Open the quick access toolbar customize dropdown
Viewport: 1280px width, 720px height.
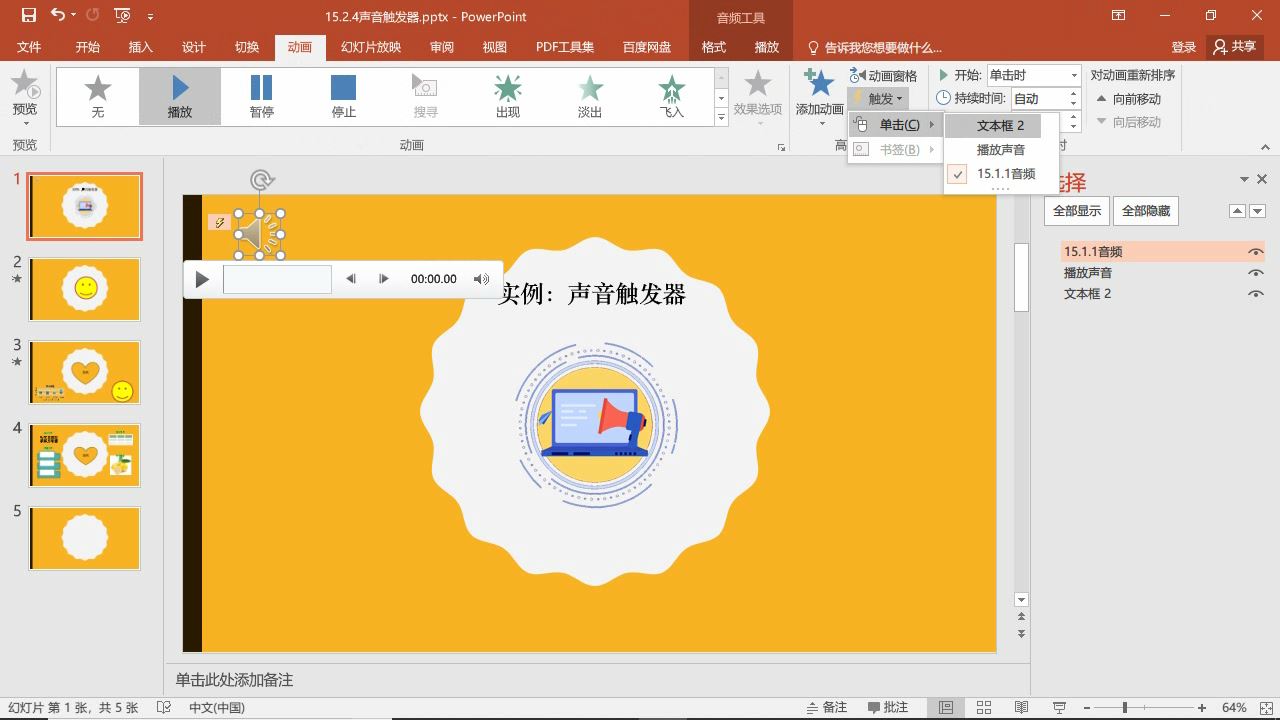tap(151, 16)
